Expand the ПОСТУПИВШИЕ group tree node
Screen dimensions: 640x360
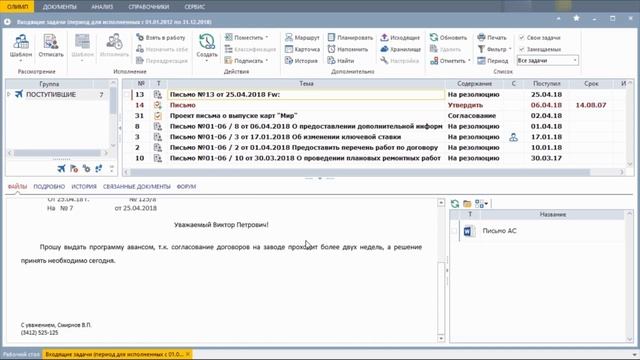tap(9, 94)
